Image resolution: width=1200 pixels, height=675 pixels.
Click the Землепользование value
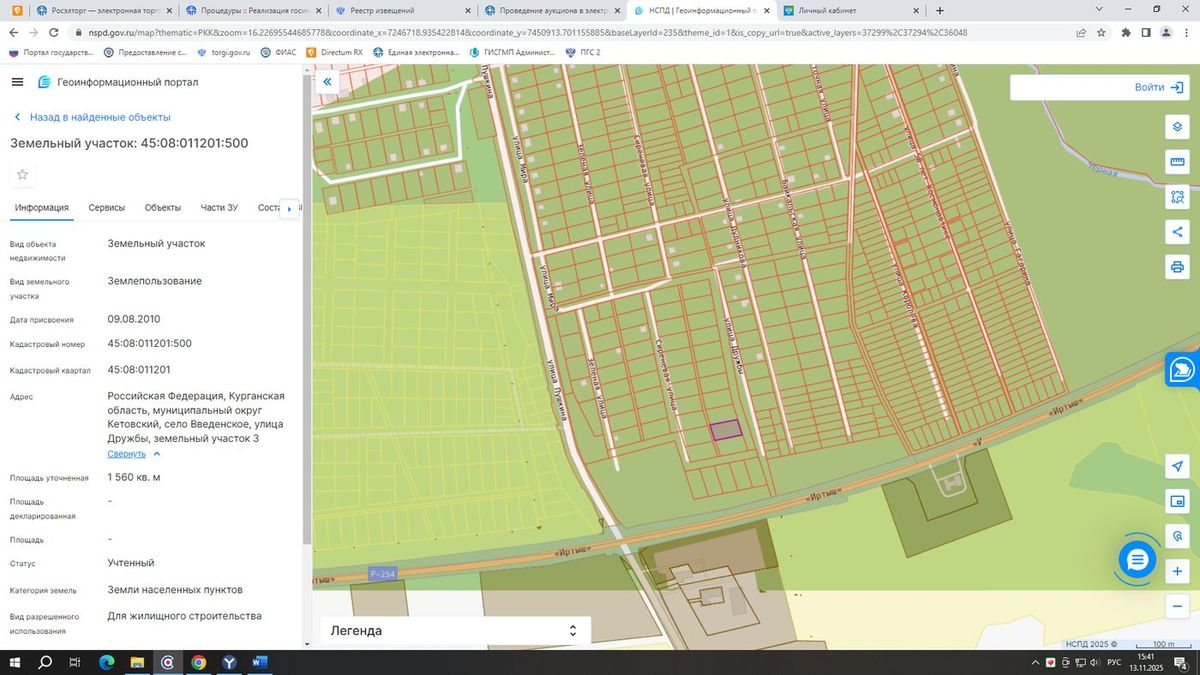(155, 281)
